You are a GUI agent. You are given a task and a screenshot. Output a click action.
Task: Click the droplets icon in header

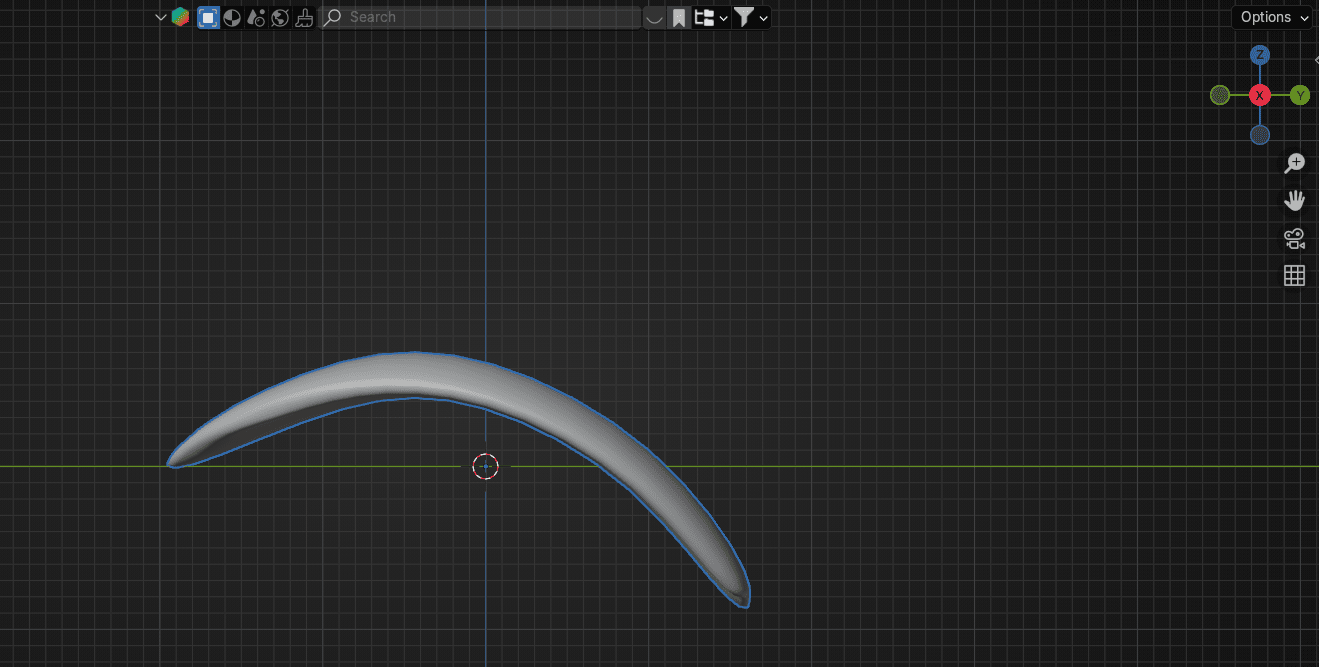(x=256, y=17)
